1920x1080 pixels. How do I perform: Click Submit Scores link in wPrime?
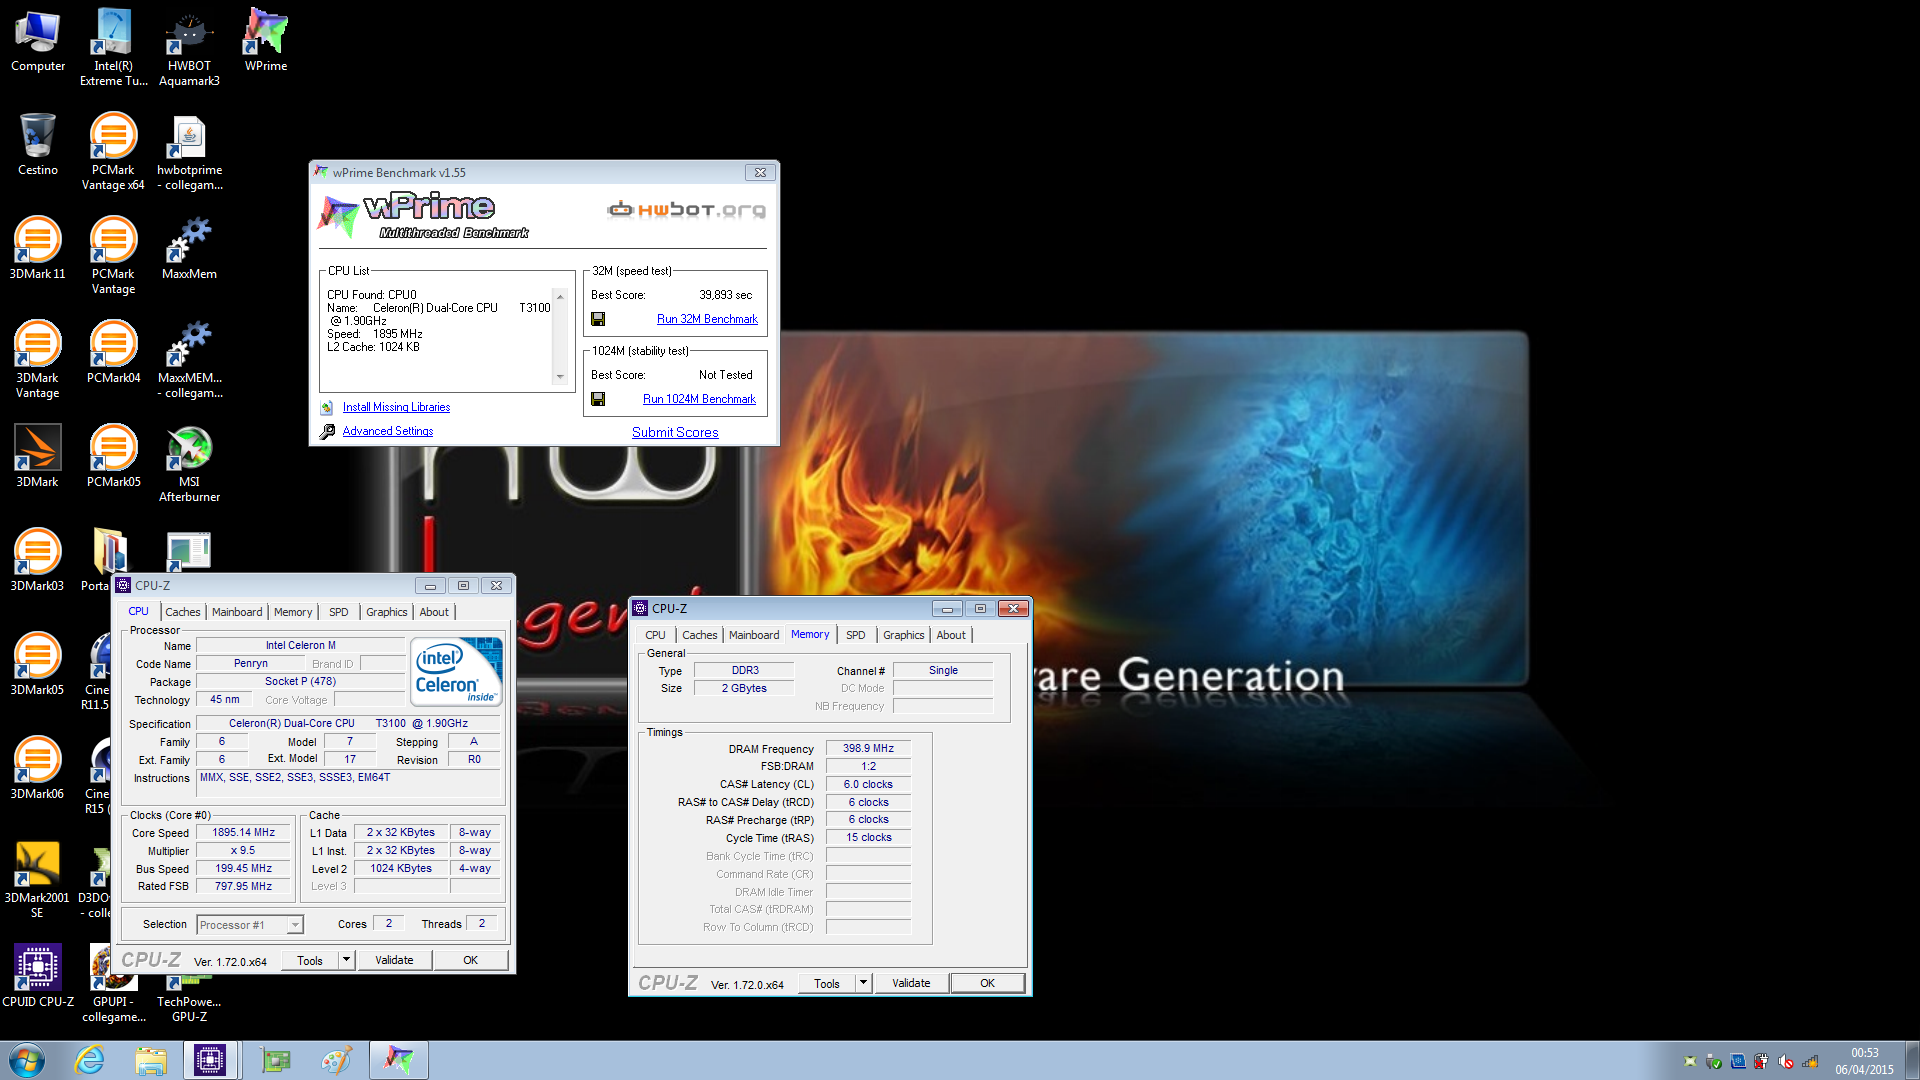click(x=675, y=432)
